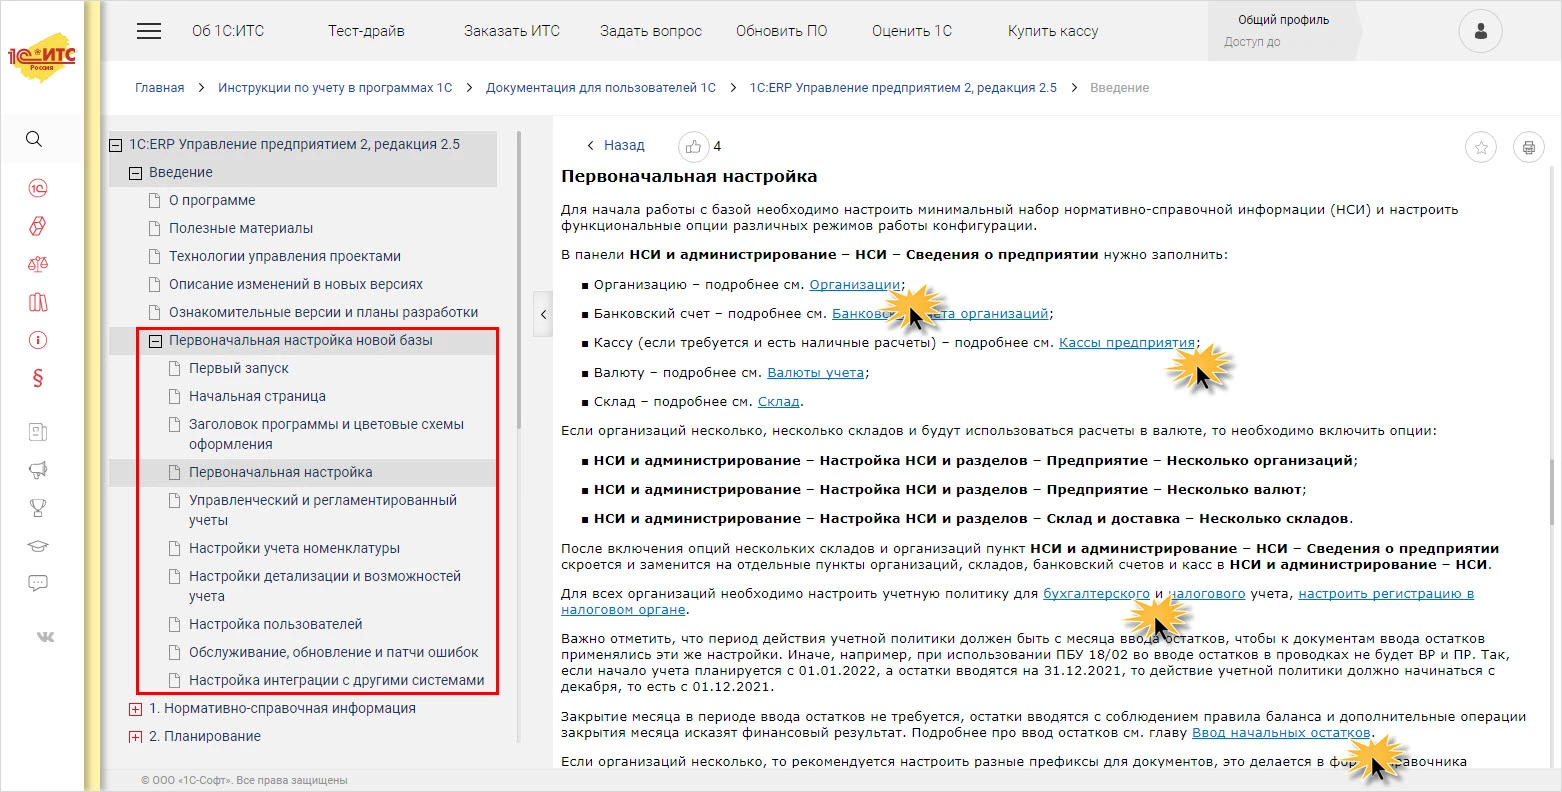Follow the Банковские счета организаций link
The image size is (1562, 792).
941,314
